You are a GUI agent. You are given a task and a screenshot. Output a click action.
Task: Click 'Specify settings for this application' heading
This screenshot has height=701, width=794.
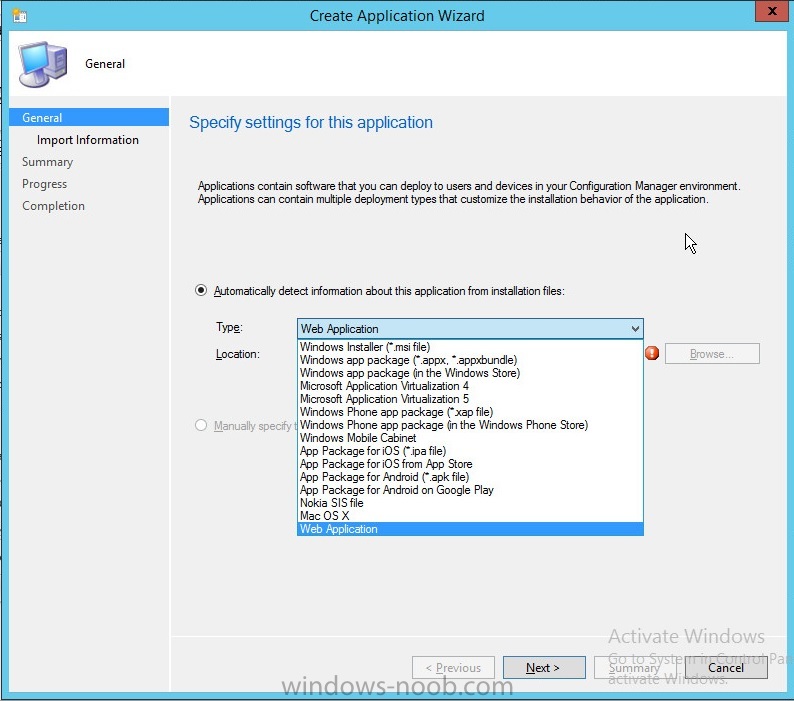pyautogui.click(x=311, y=123)
